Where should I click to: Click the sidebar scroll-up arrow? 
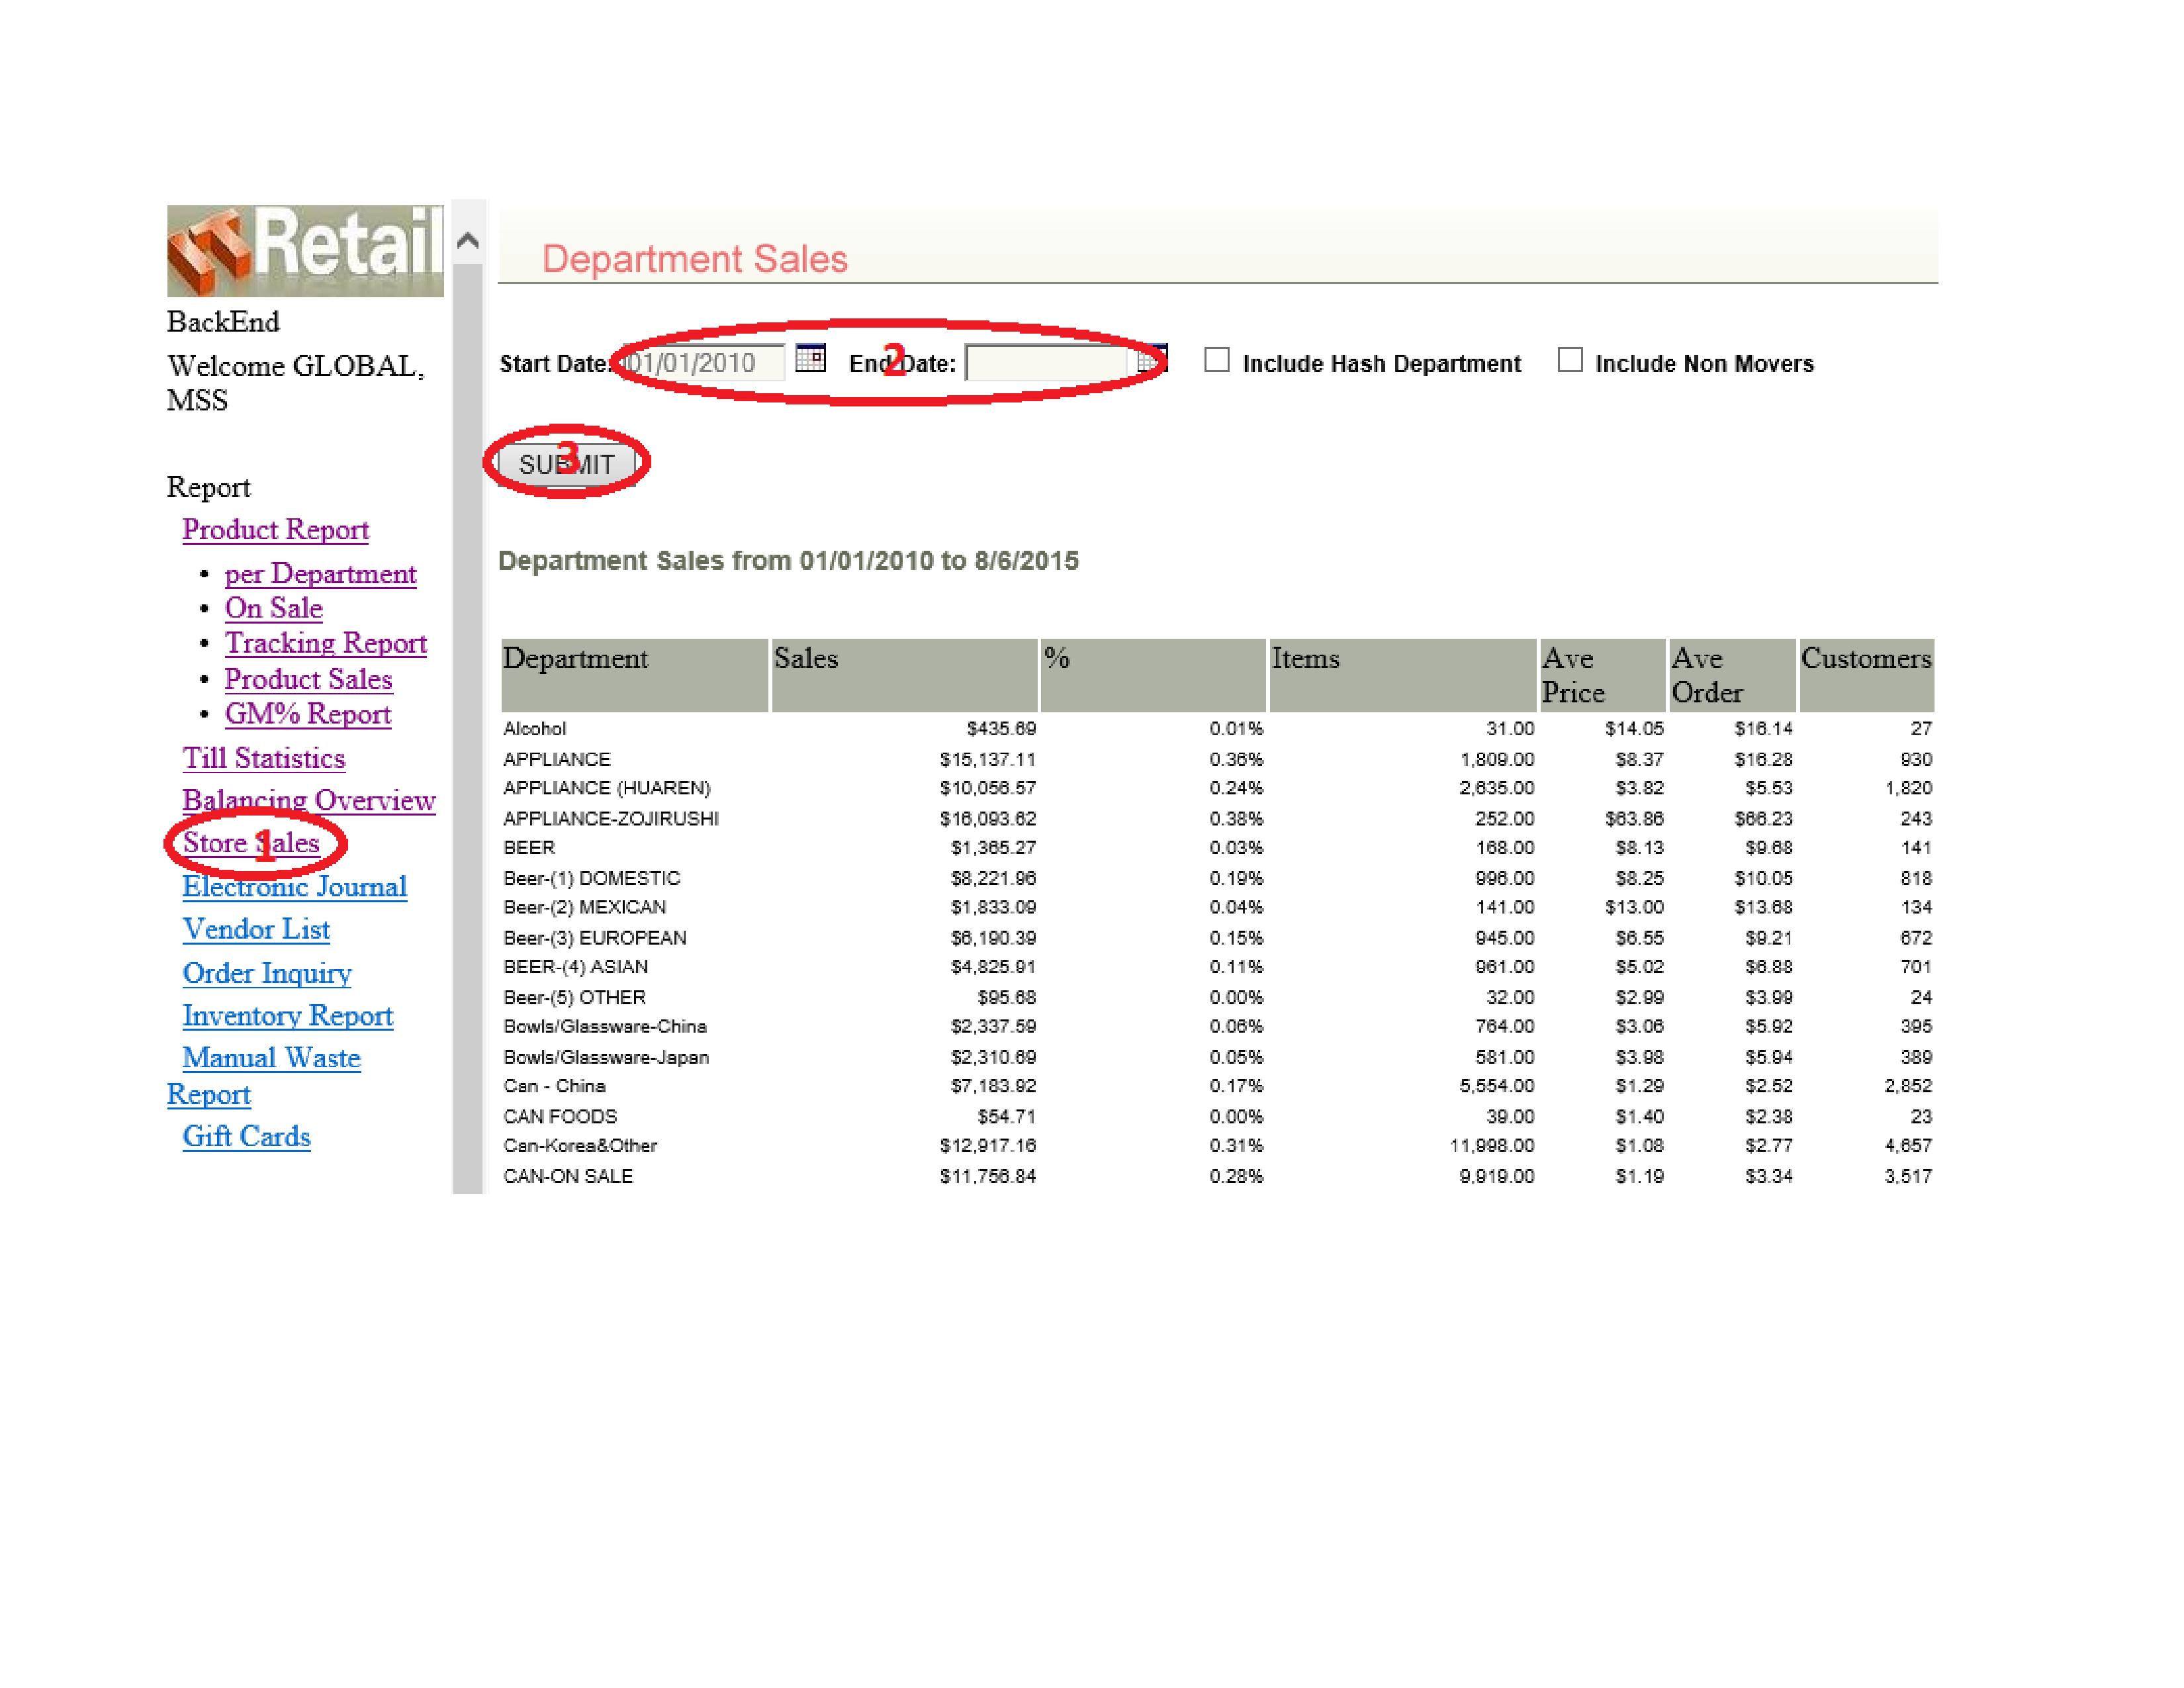(x=467, y=241)
